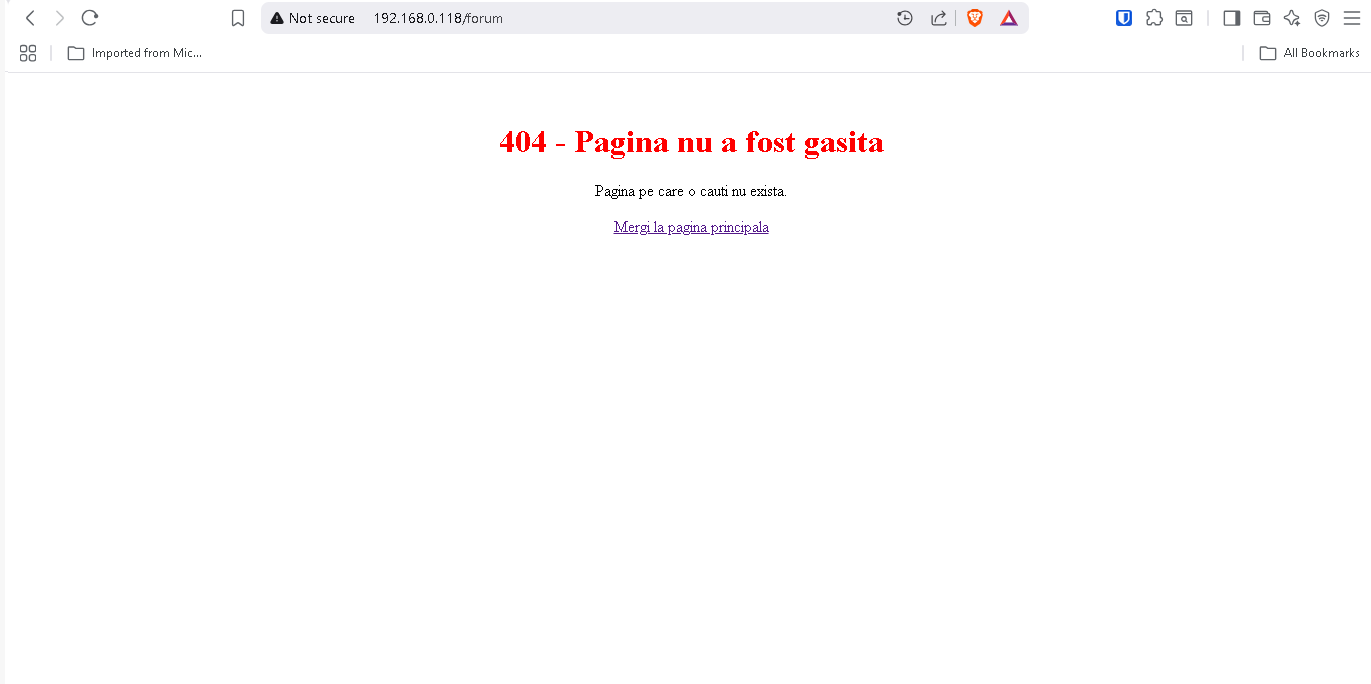This screenshot has width=1371, height=684.
Task: Reload the current page
Action: coord(90,18)
